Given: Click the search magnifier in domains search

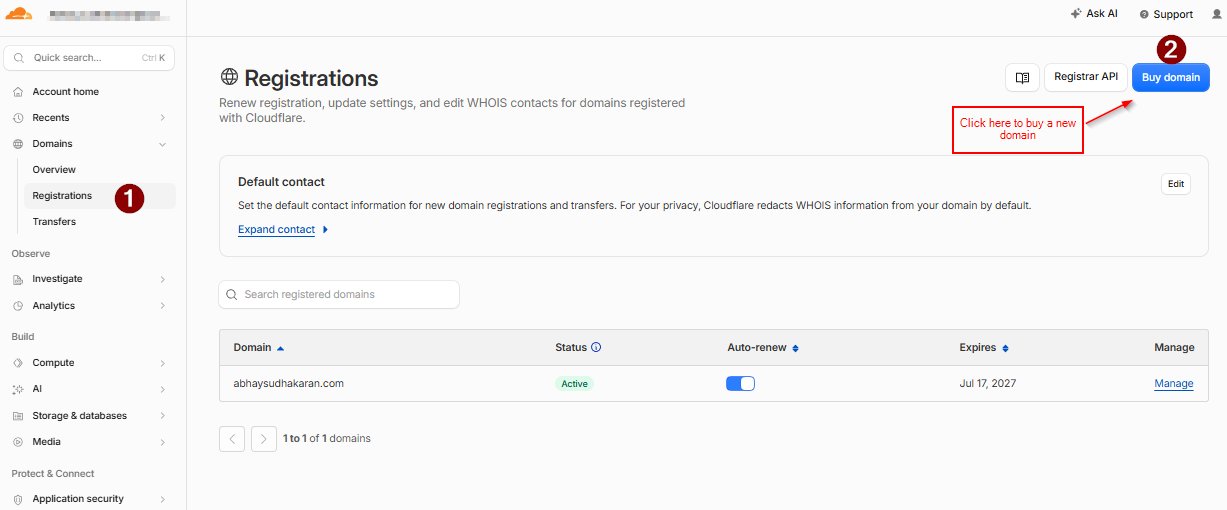Looking at the screenshot, I should (233, 295).
